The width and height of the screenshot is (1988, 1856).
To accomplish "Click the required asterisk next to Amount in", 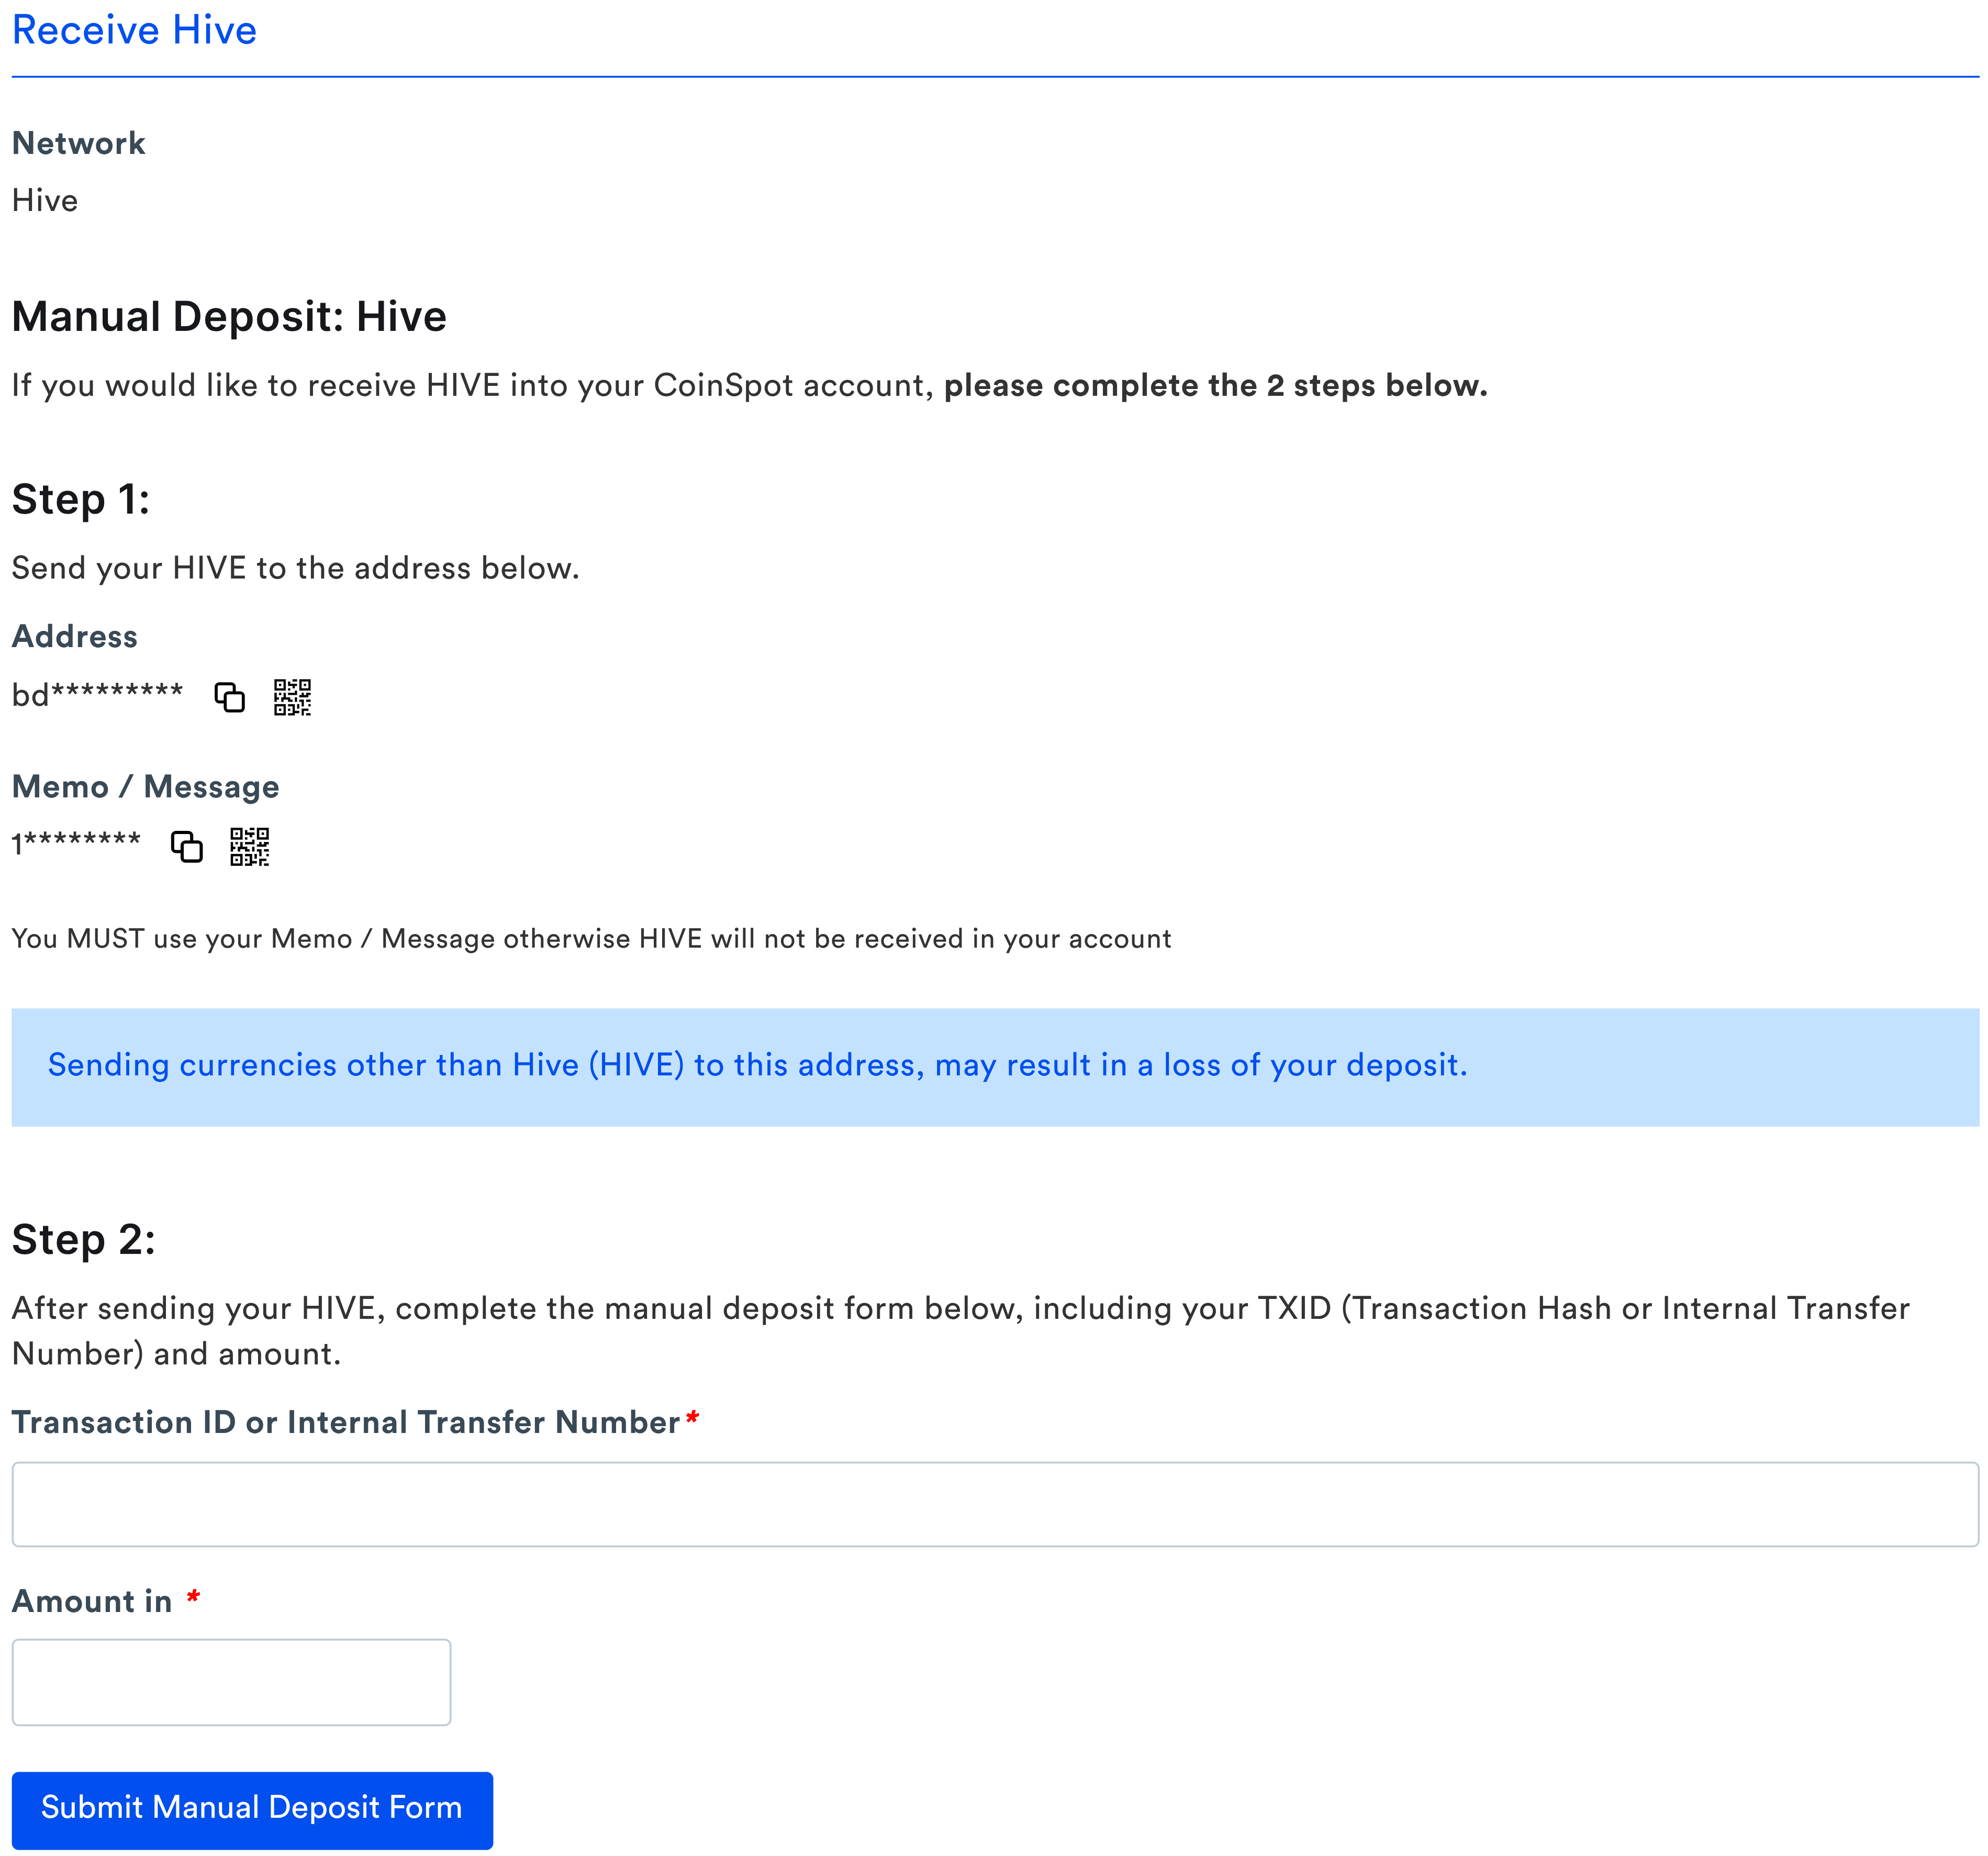I will click(x=193, y=1599).
